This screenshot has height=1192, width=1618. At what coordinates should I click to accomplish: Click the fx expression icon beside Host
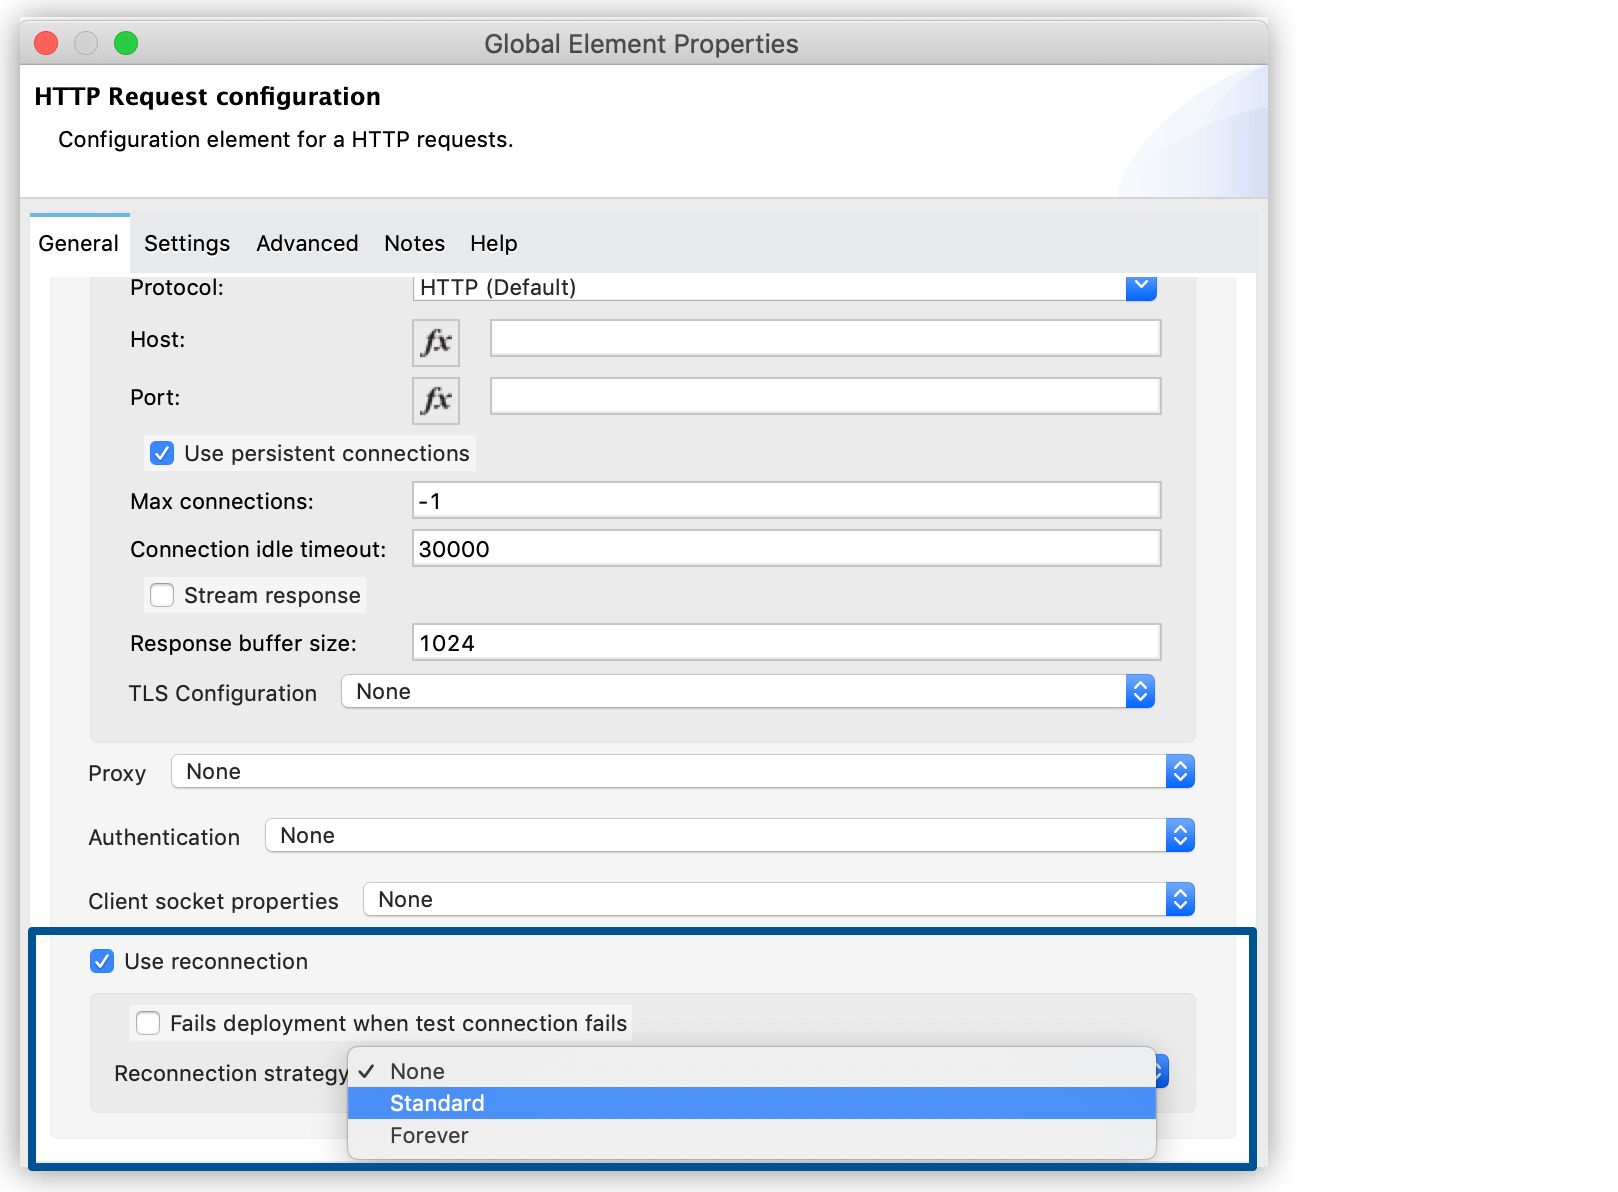(x=435, y=342)
